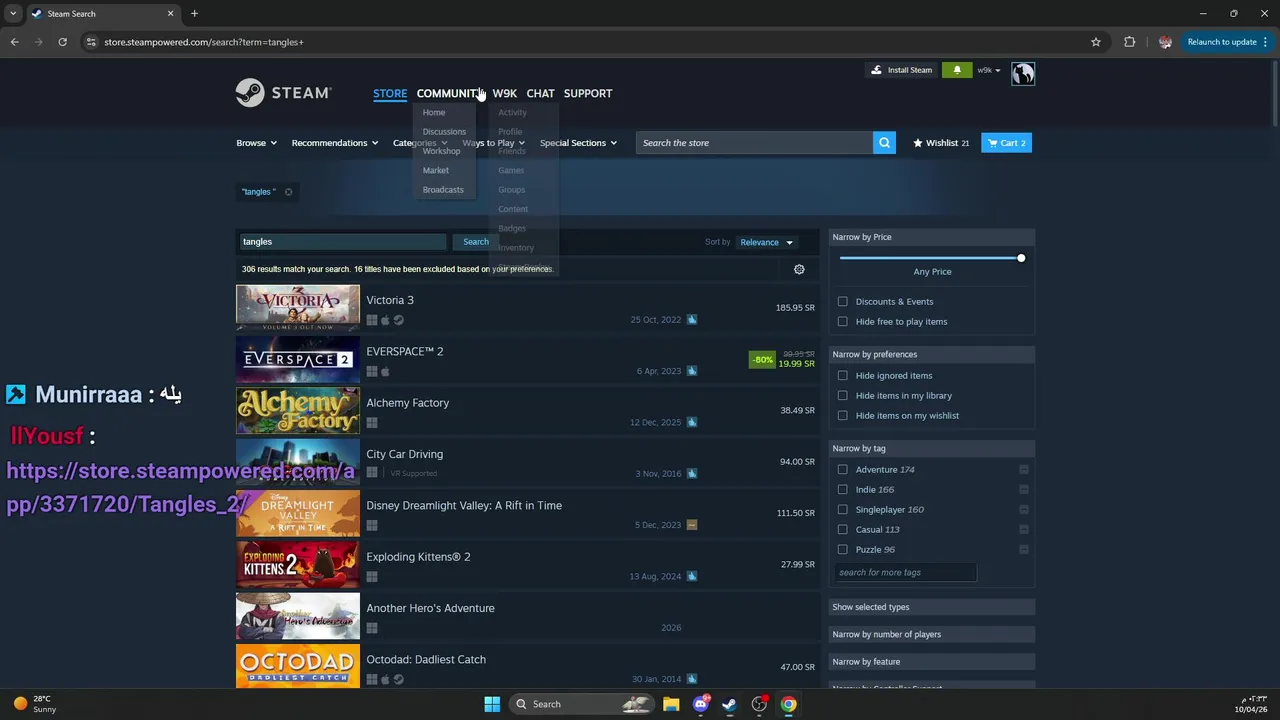Check Hide items on my wishlist
The image size is (1280, 720).
coord(843,415)
